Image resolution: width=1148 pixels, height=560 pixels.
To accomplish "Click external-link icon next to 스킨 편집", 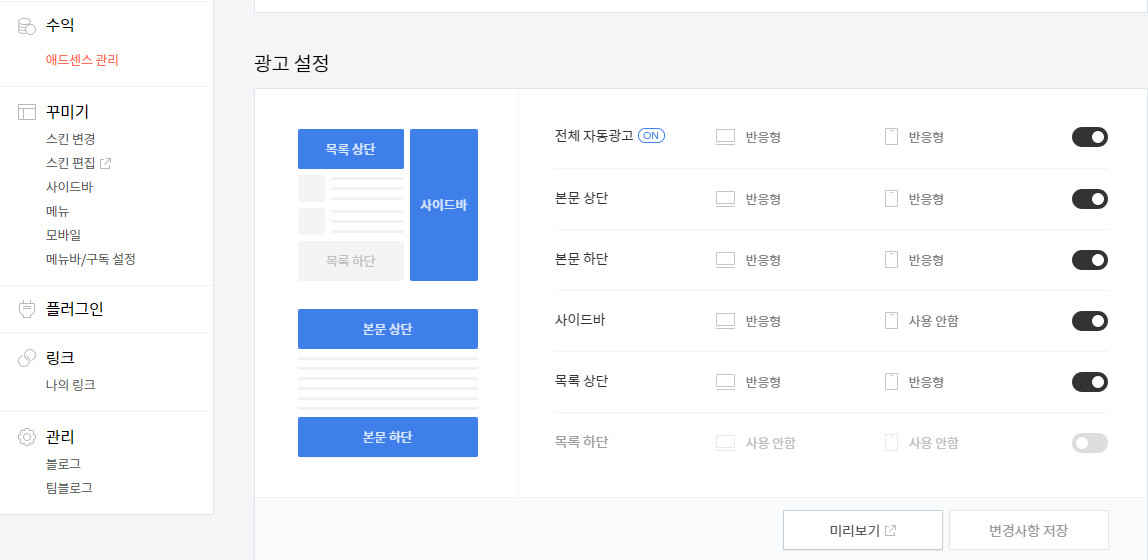I will tap(105, 163).
